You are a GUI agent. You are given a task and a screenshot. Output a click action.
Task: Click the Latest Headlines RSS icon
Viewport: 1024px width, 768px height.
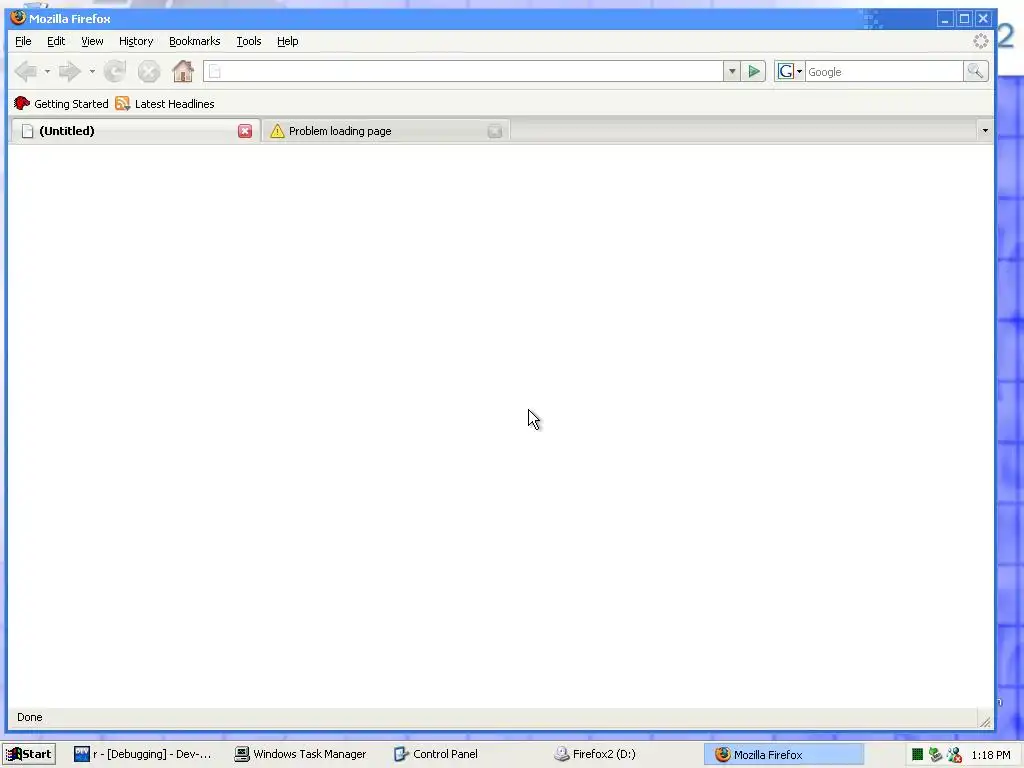point(122,104)
